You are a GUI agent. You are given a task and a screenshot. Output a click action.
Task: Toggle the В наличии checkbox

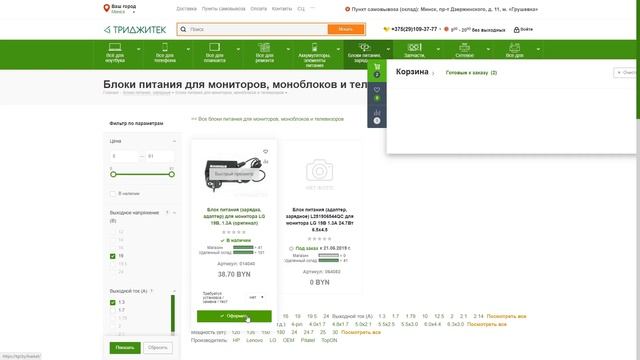point(113,193)
